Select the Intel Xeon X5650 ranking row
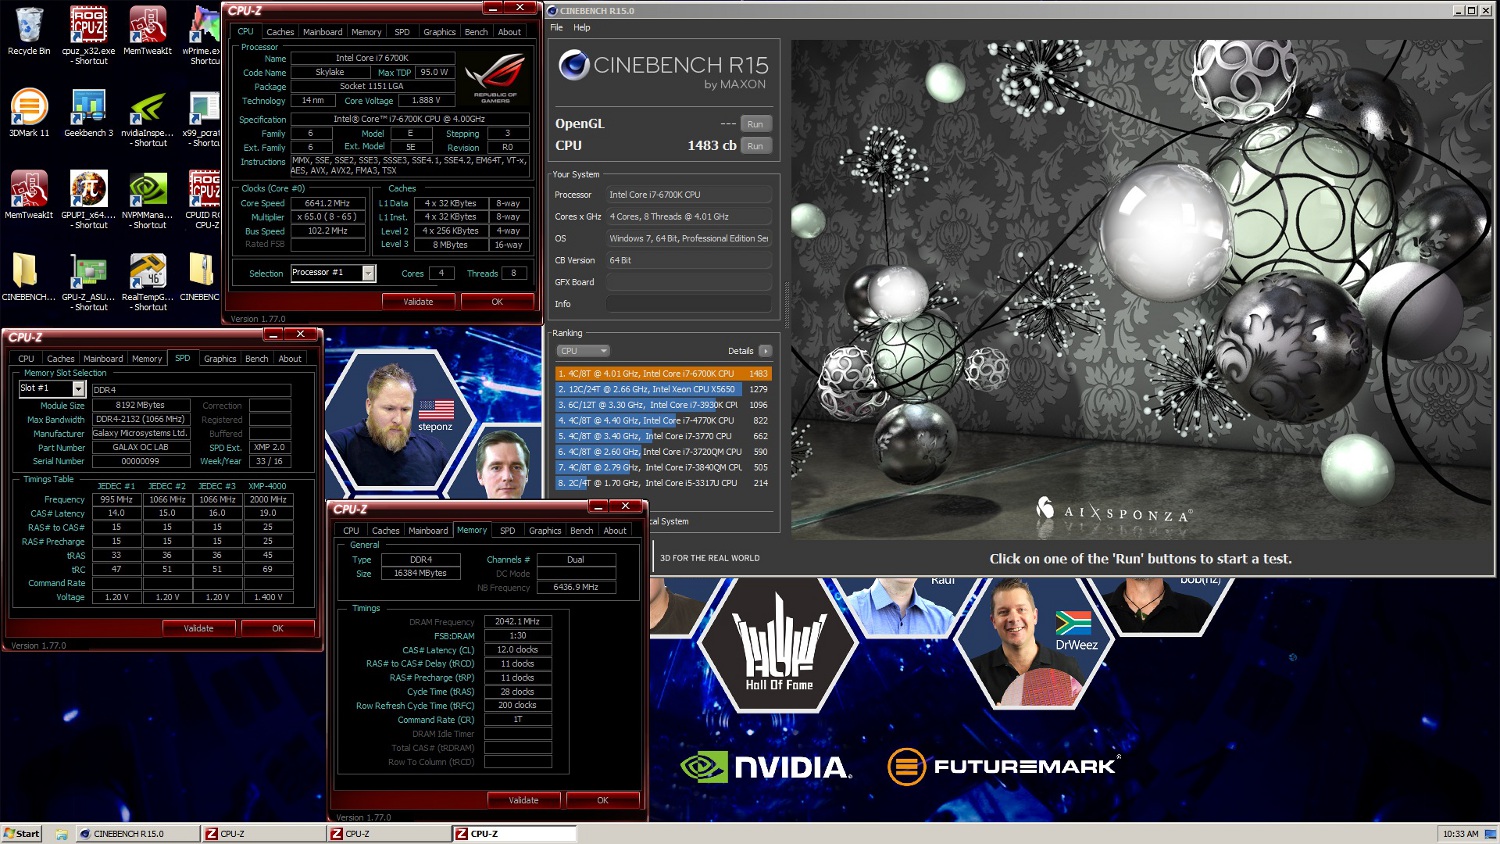1500x844 pixels. coord(663,389)
